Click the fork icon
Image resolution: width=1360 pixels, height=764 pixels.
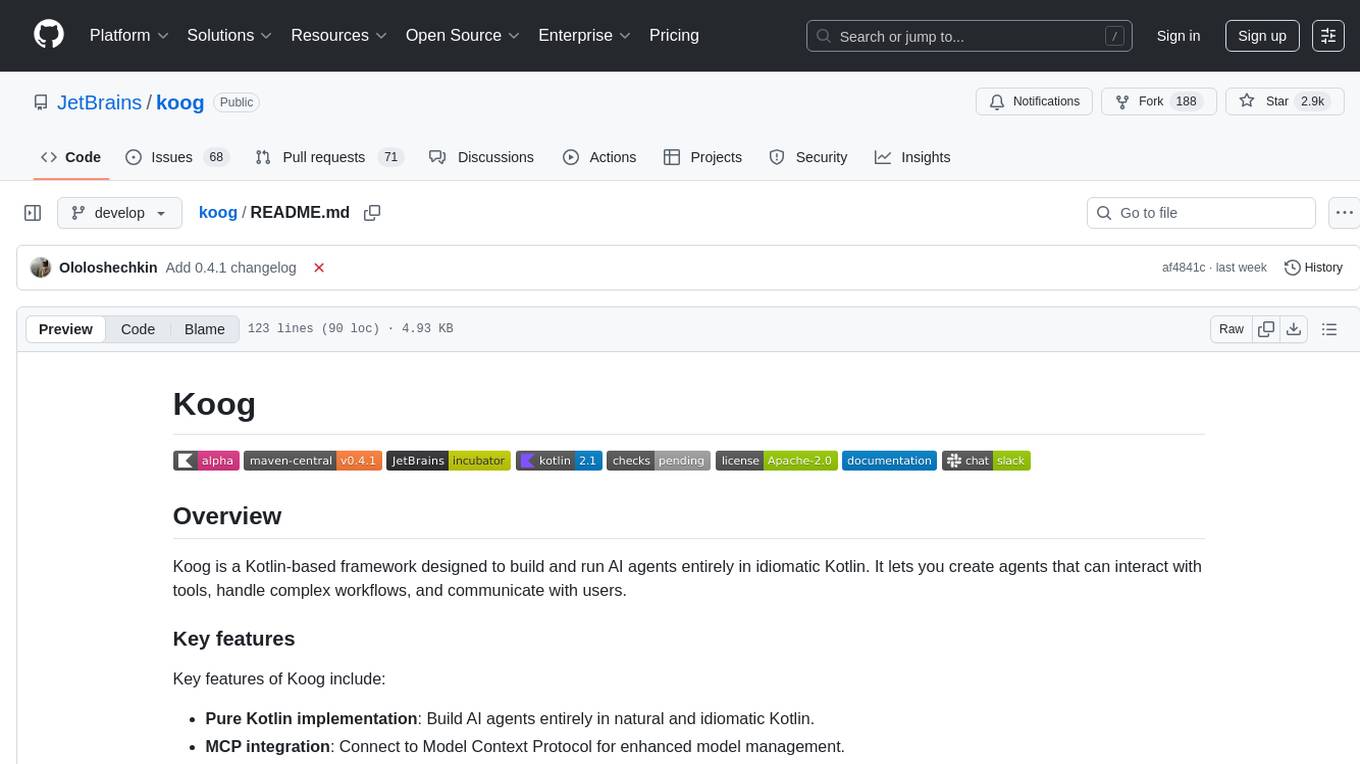1122,102
